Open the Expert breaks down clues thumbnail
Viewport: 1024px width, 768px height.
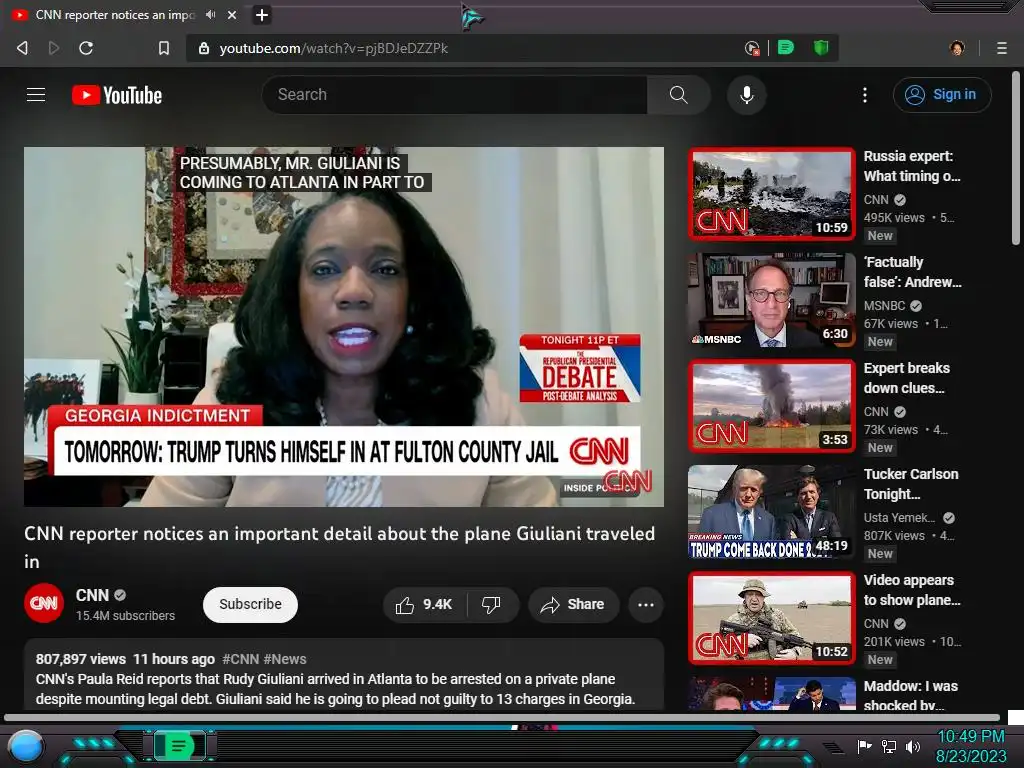[771, 406]
